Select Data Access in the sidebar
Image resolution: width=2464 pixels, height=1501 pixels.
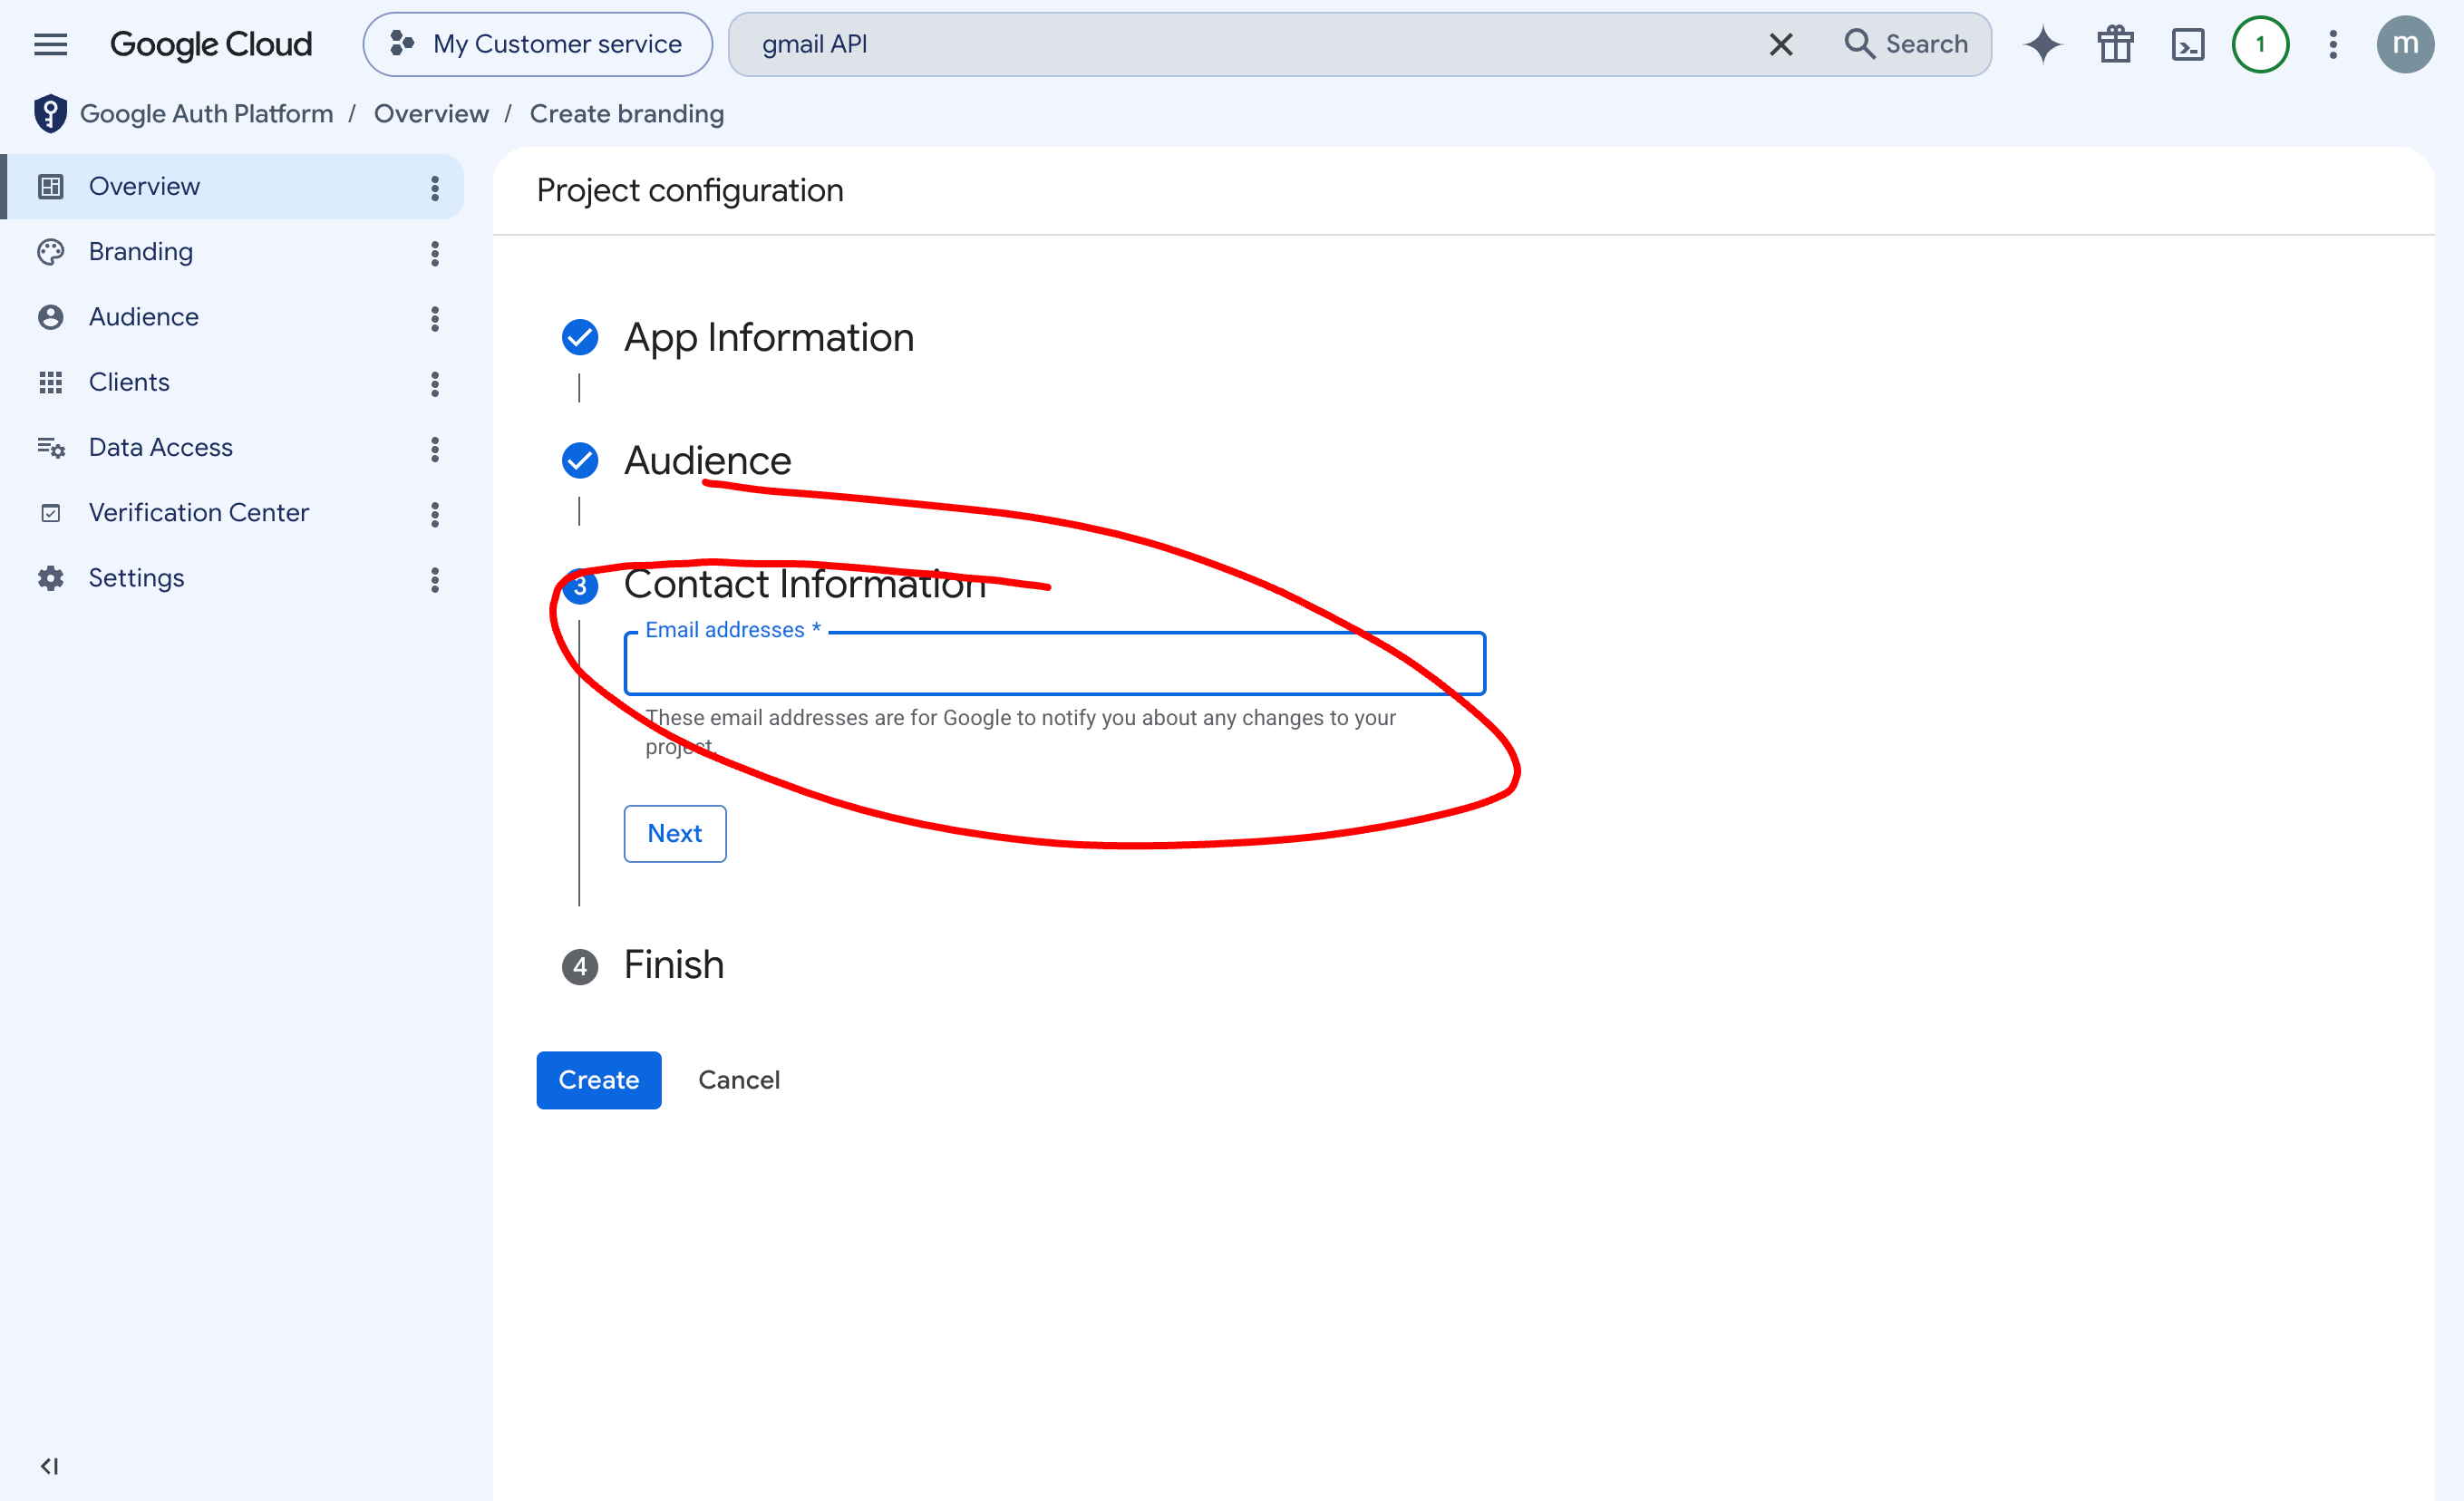232,448
